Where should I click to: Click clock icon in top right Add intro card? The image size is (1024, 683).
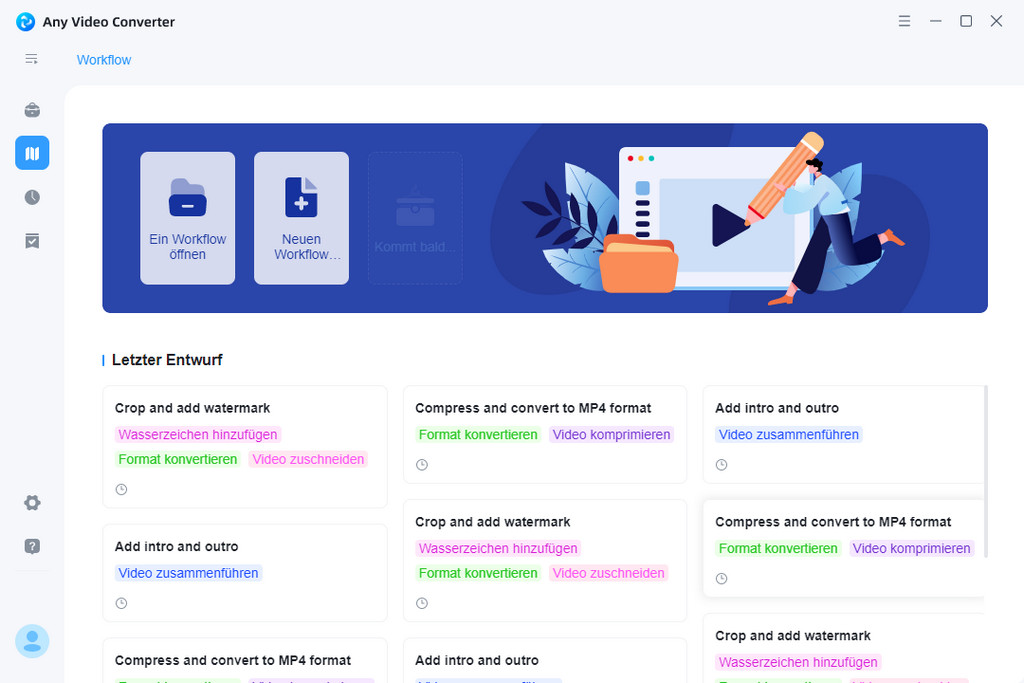pyautogui.click(x=722, y=465)
